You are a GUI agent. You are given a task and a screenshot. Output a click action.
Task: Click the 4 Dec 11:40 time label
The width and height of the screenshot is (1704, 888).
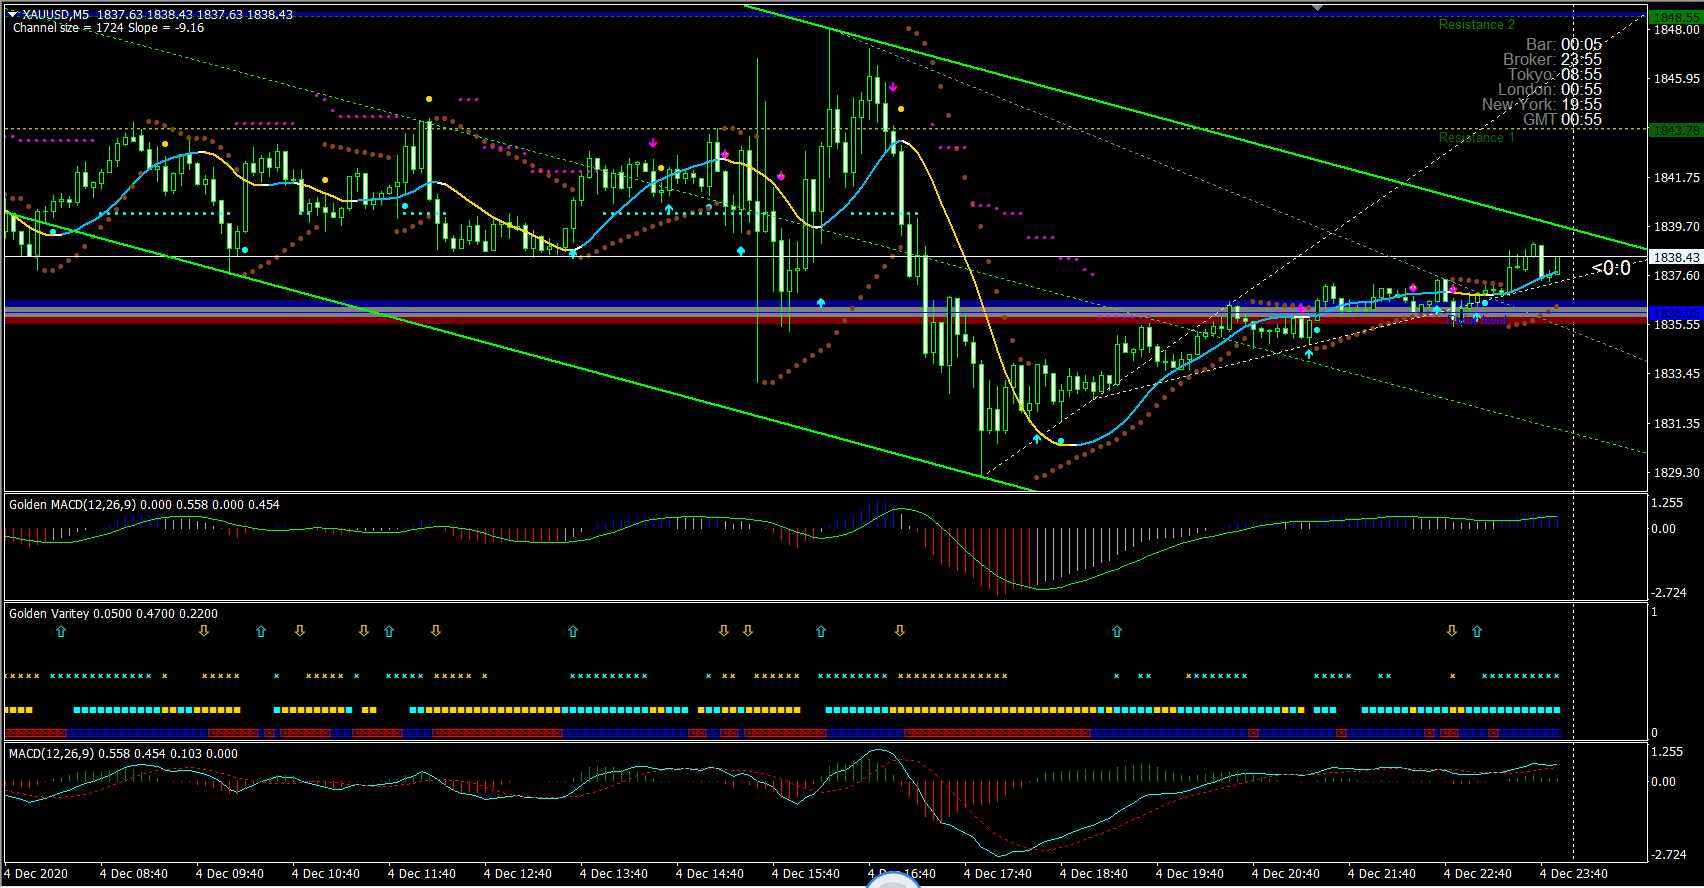(422, 874)
